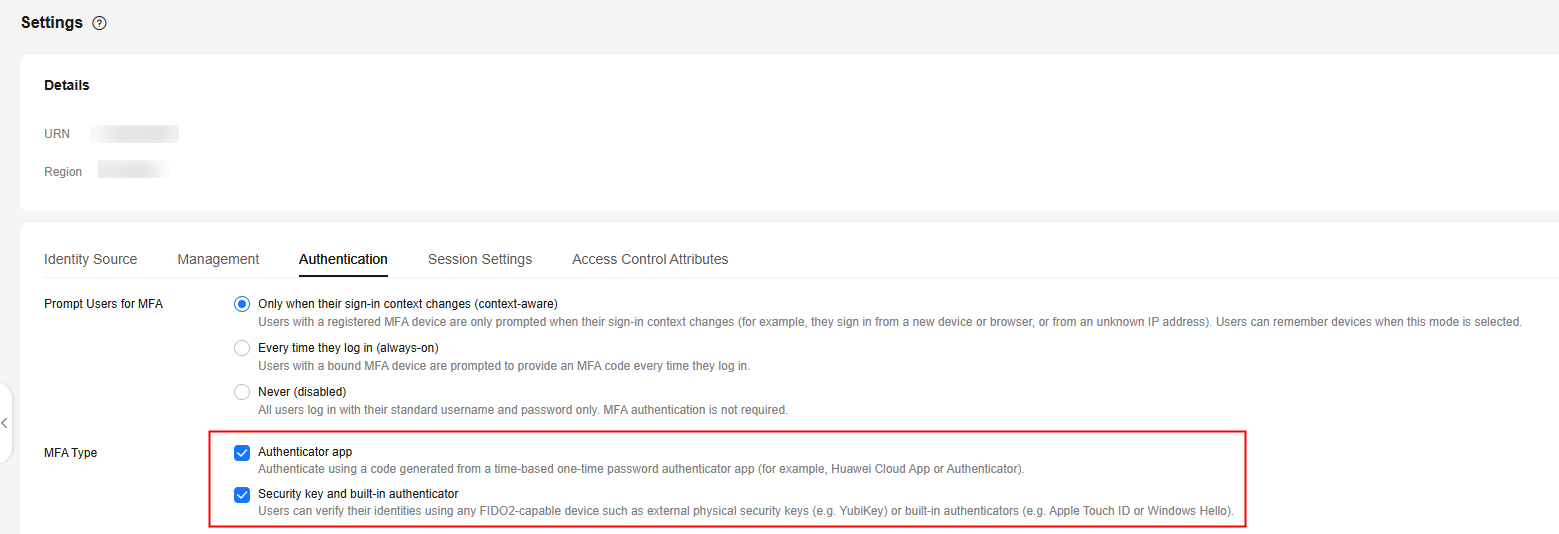This screenshot has width=1559, height=534.
Task: Click the Settings page heading
Action: tap(52, 22)
